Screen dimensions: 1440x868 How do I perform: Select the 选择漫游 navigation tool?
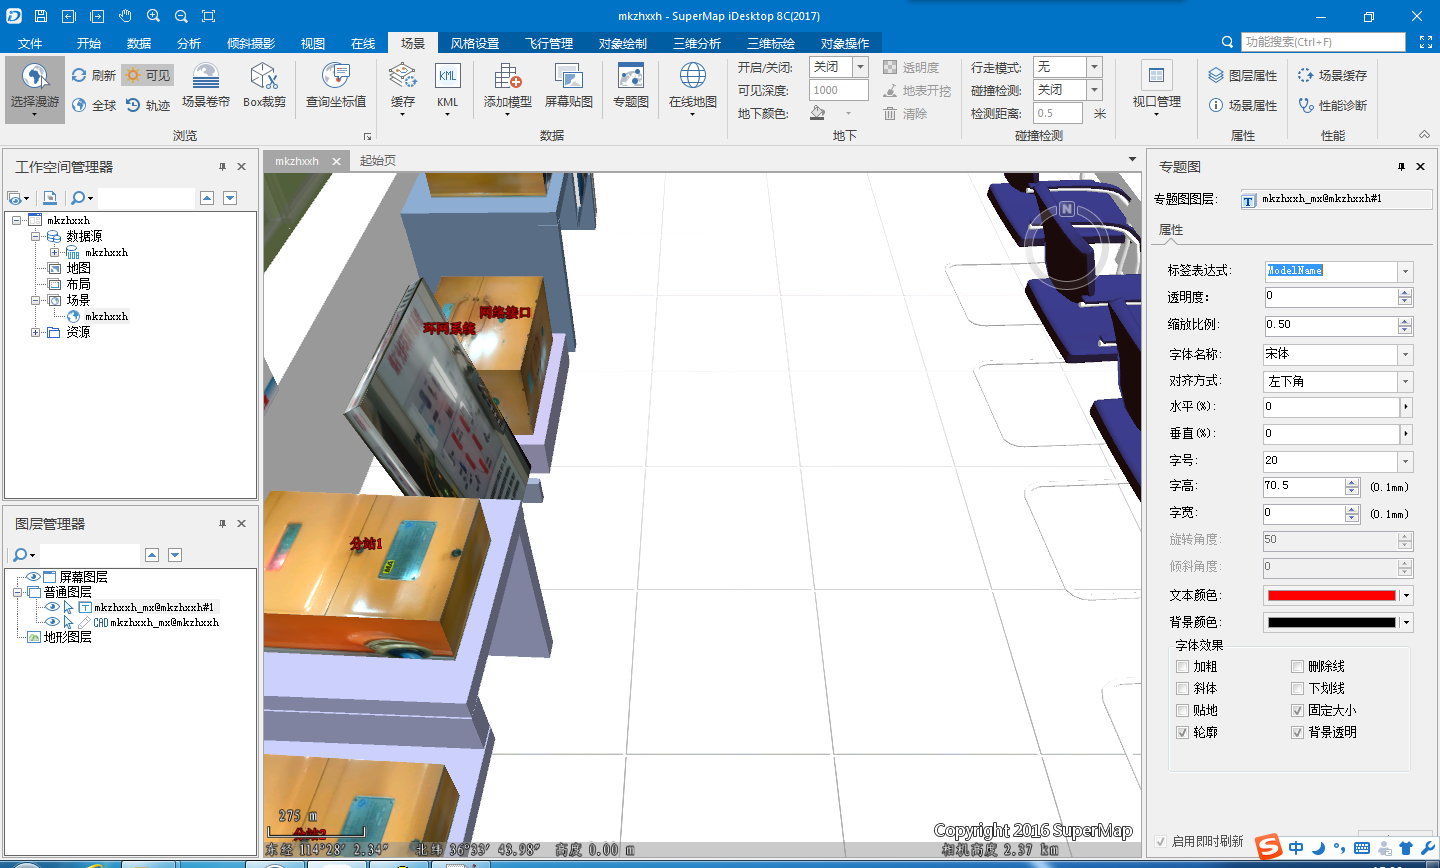pos(35,89)
